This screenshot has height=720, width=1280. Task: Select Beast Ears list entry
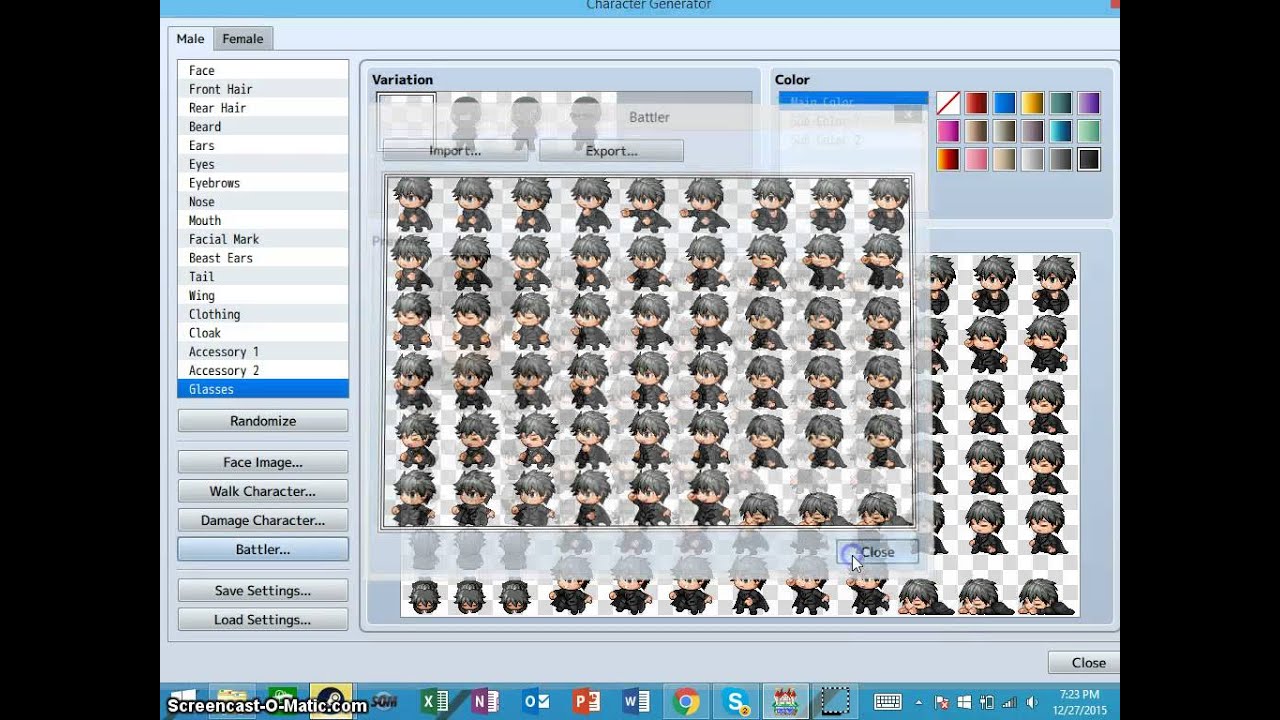pyautogui.click(x=263, y=258)
